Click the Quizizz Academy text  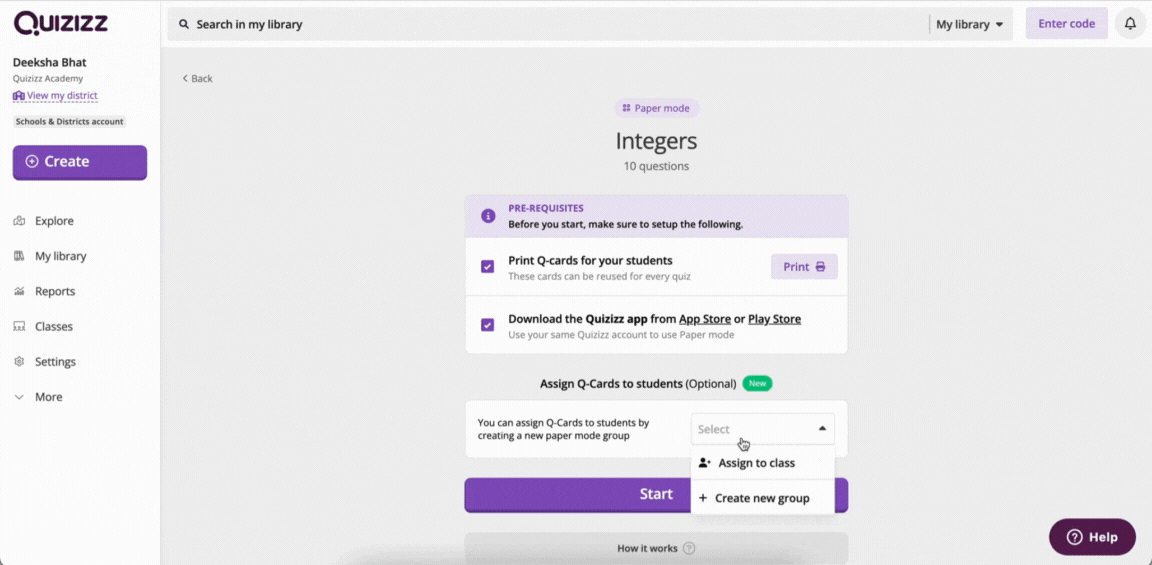(48, 79)
